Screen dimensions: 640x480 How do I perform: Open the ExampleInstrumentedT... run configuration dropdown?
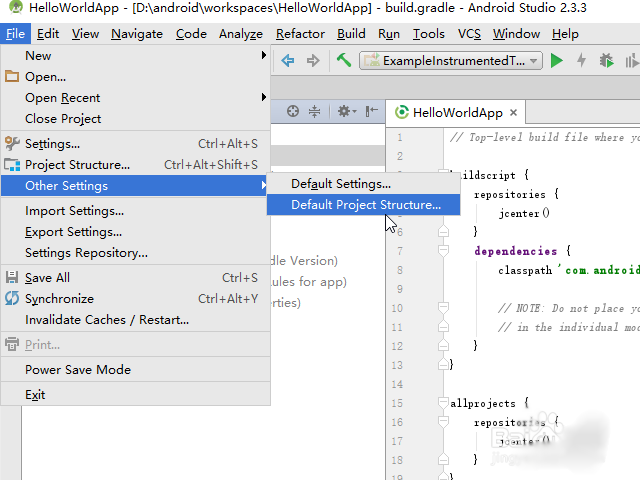(x=451, y=61)
